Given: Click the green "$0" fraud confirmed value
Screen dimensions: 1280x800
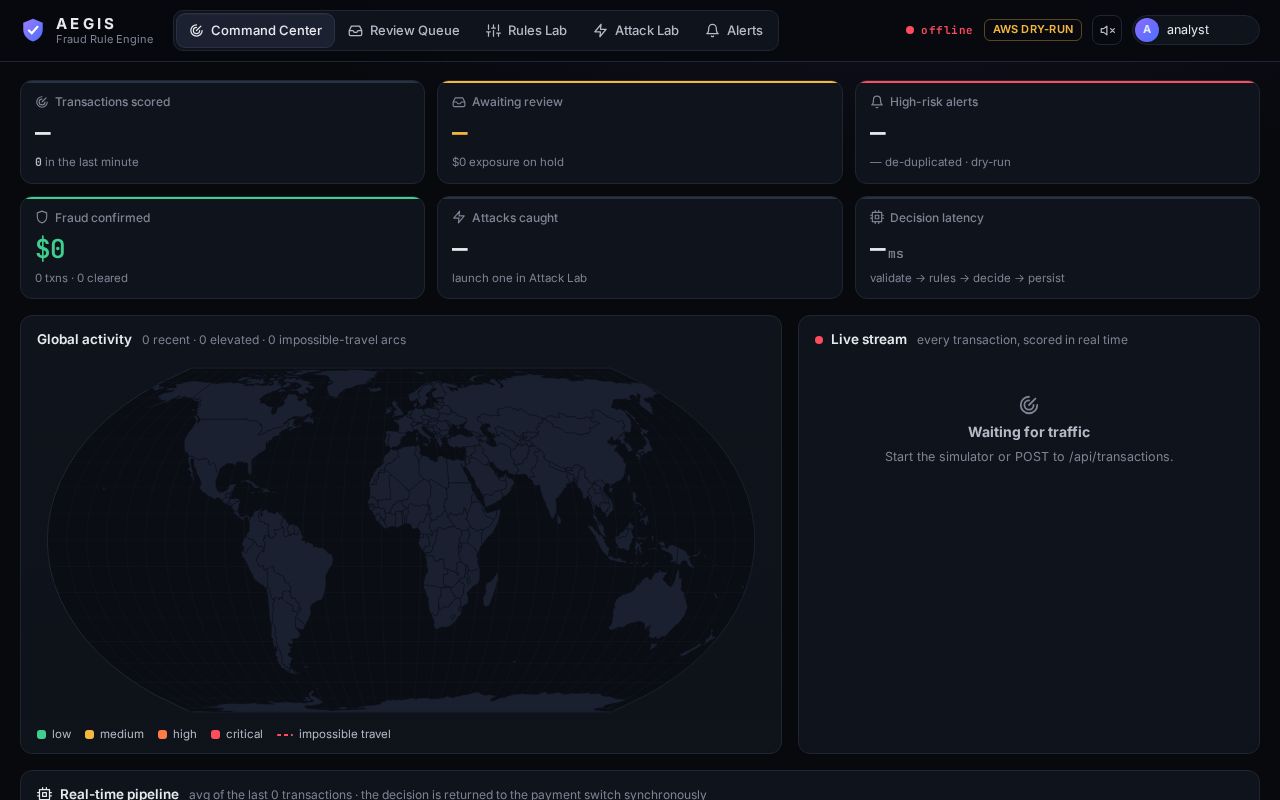Looking at the screenshot, I should point(50,249).
